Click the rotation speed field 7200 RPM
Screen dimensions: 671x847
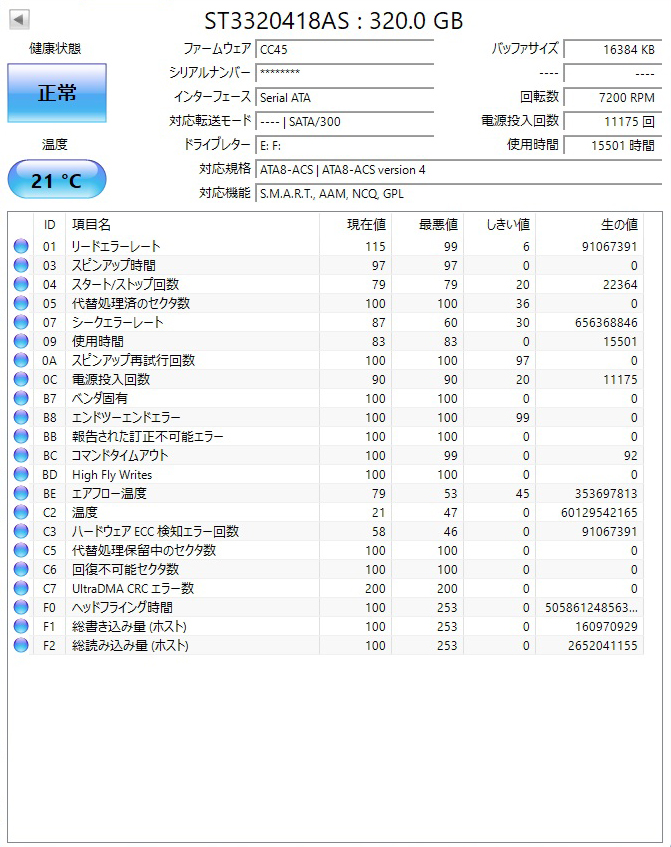[x=610, y=97]
